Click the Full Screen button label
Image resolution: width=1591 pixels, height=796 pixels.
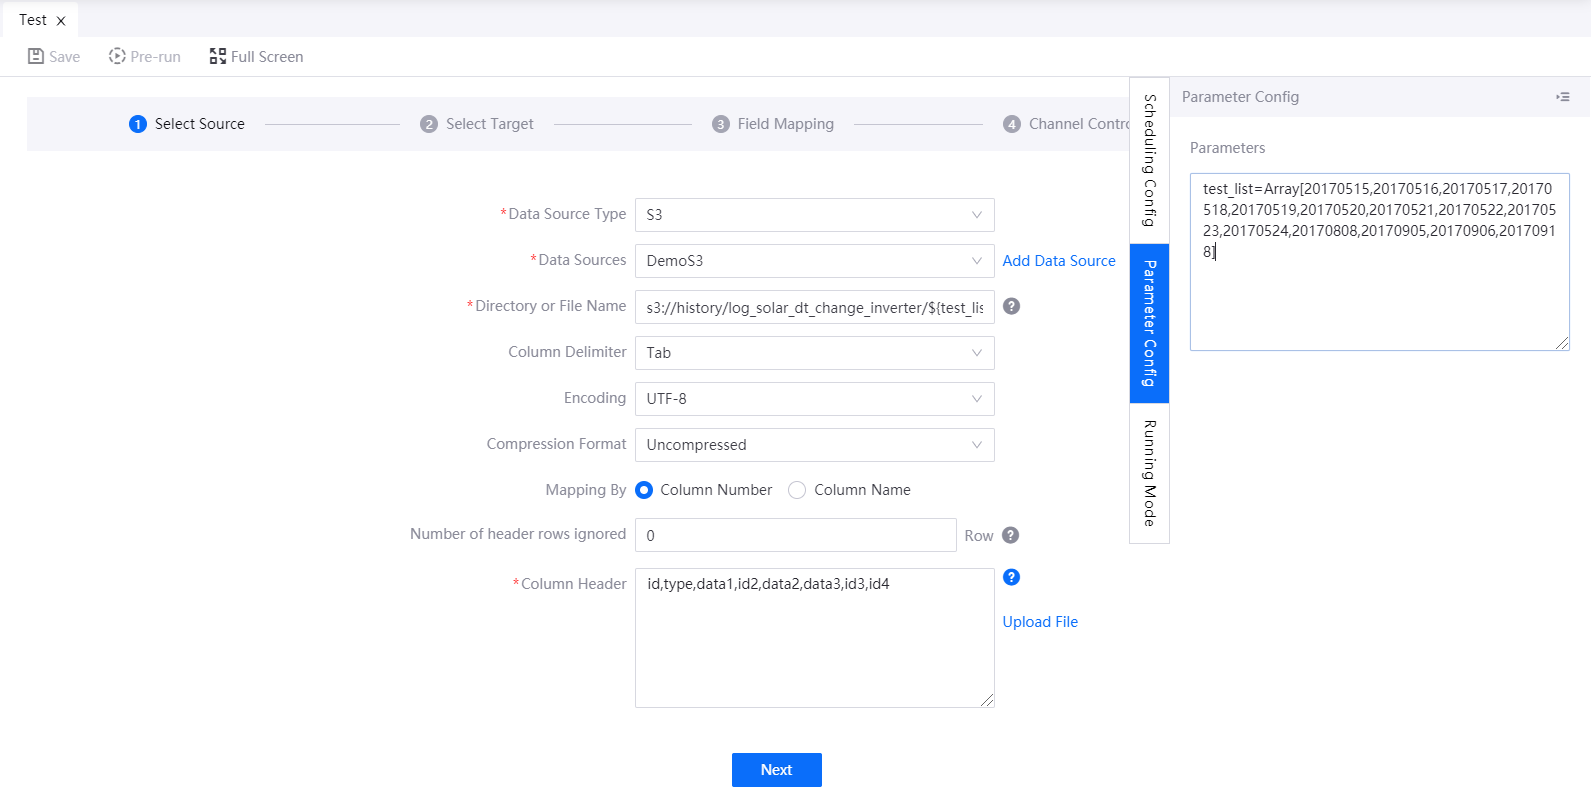pyautogui.click(x=267, y=57)
